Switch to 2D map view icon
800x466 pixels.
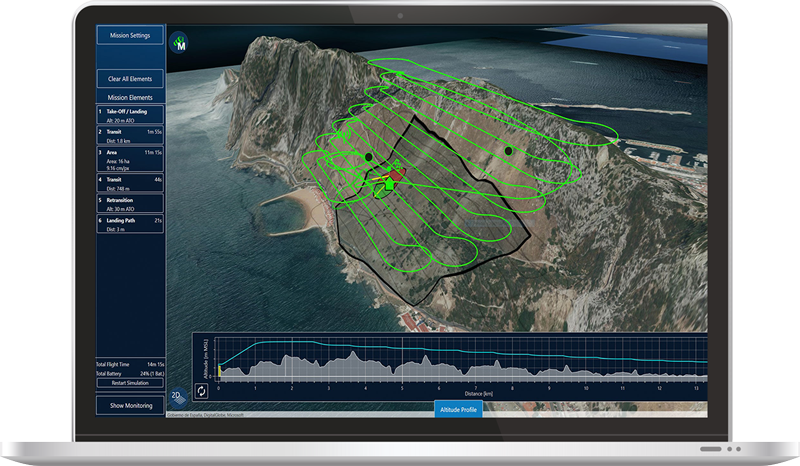click(178, 398)
